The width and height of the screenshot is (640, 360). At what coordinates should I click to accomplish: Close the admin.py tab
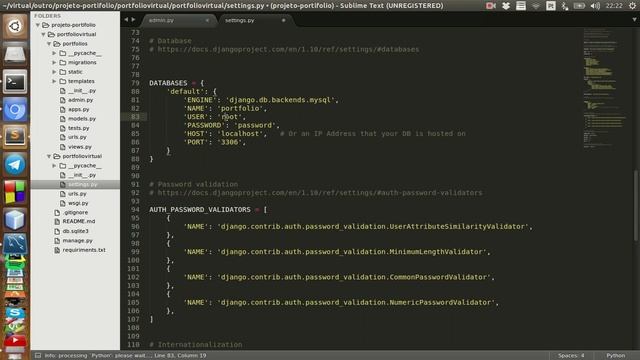point(207,20)
